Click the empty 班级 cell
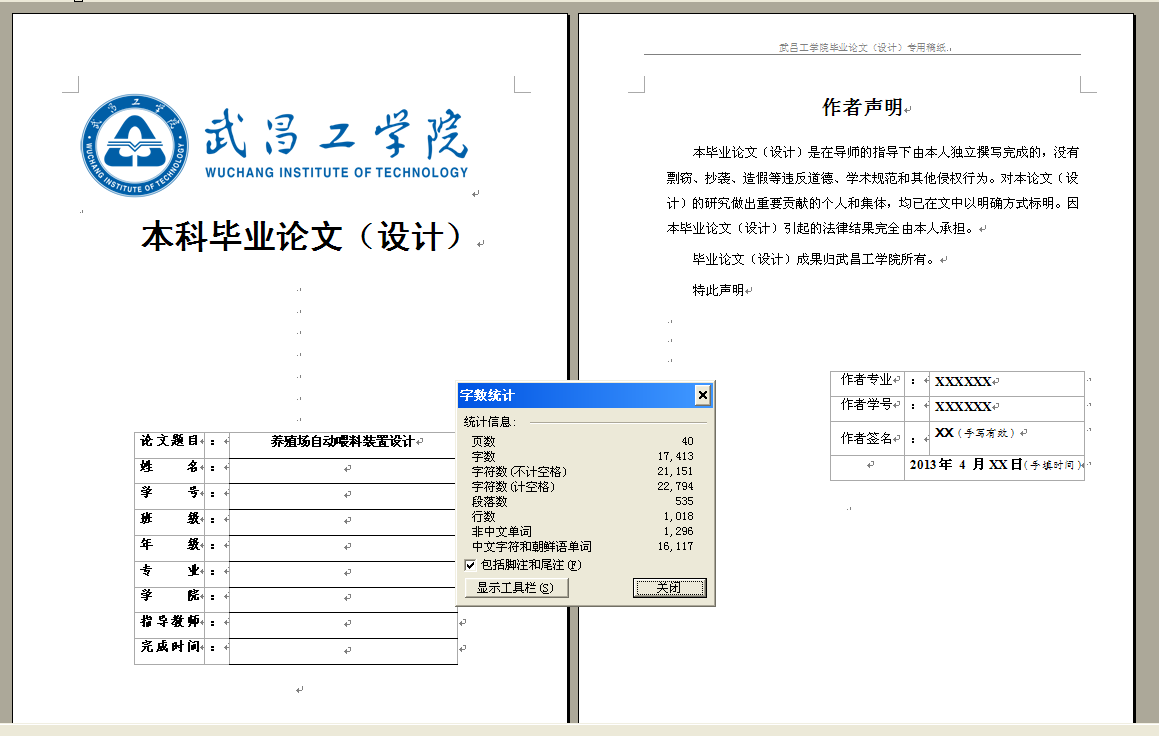Image resolution: width=1159 pixels, height=736 pixels. click(343, 522)
